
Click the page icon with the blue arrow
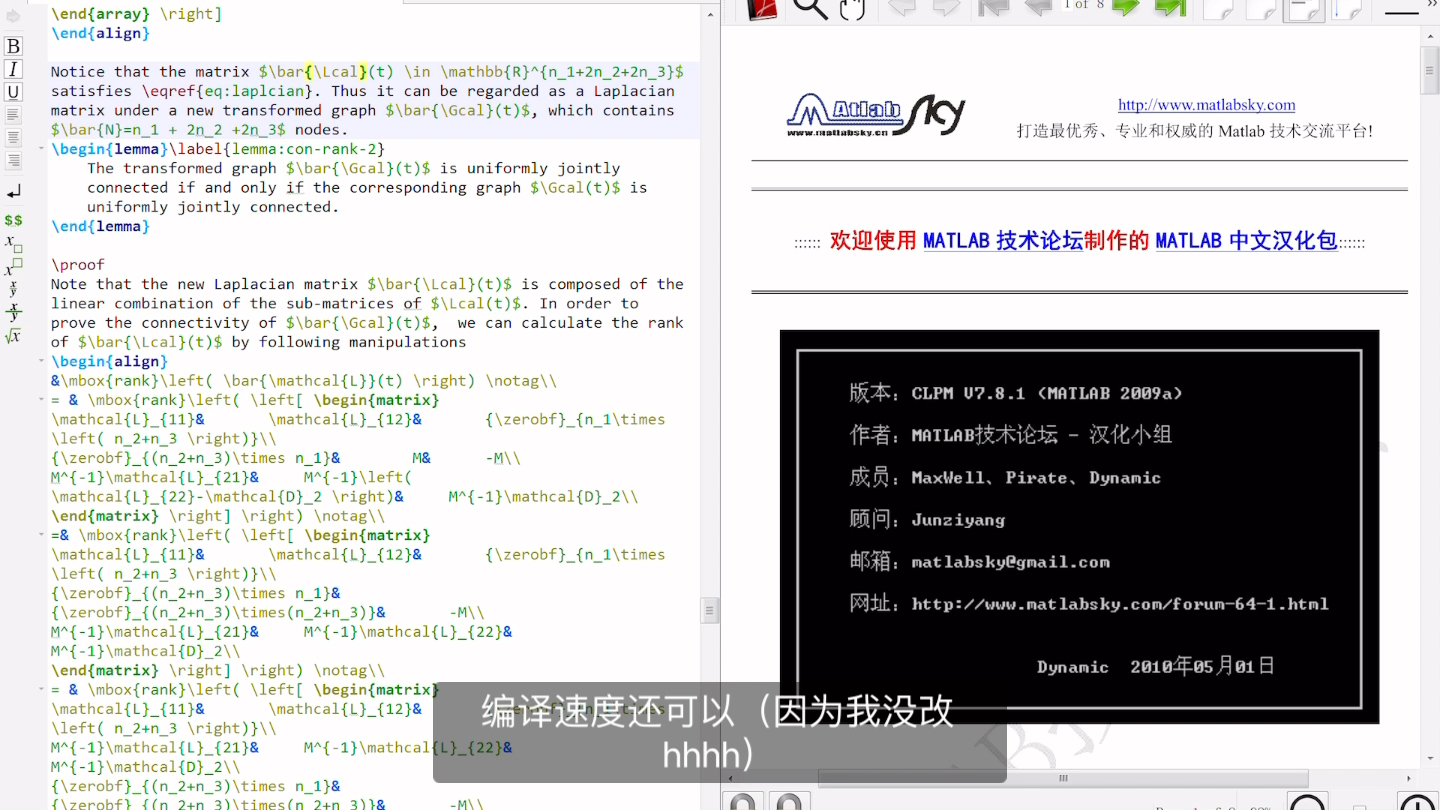[1348, 8]
